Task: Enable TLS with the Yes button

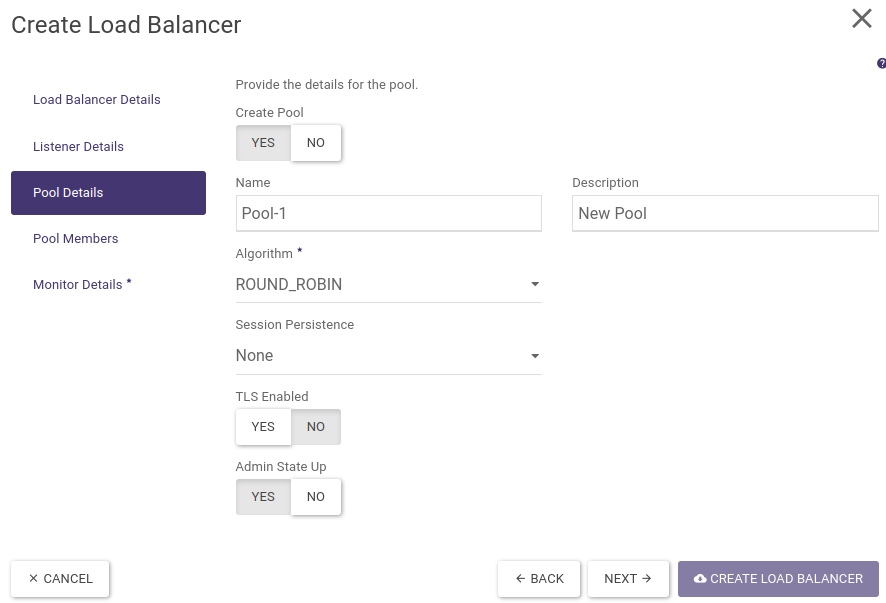Action: click(263, 427)
